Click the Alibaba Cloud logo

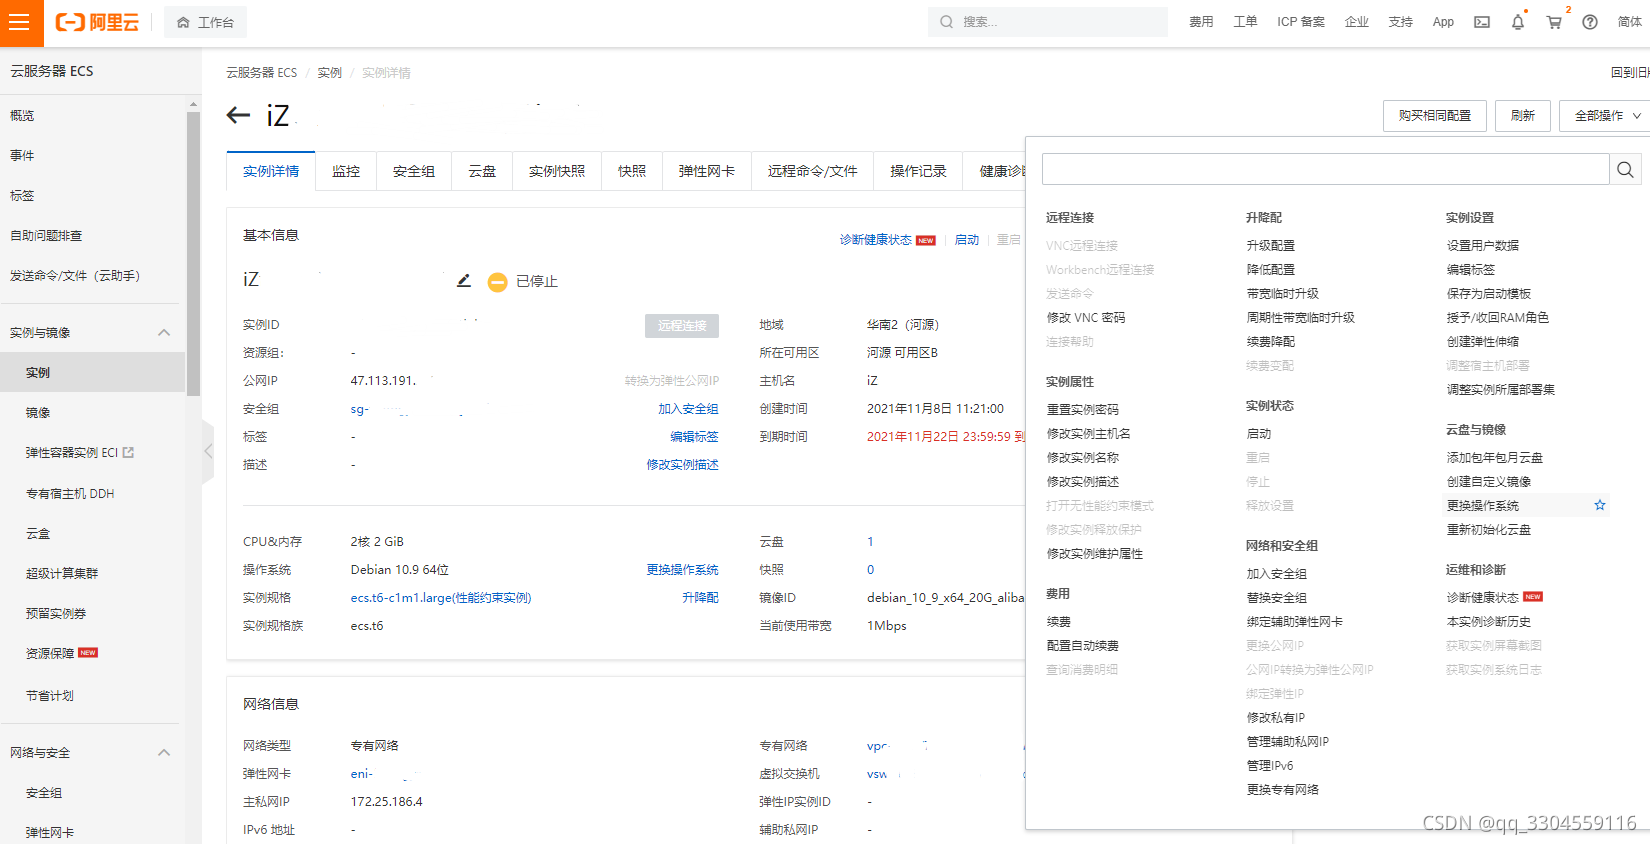[x=97, y=22]
